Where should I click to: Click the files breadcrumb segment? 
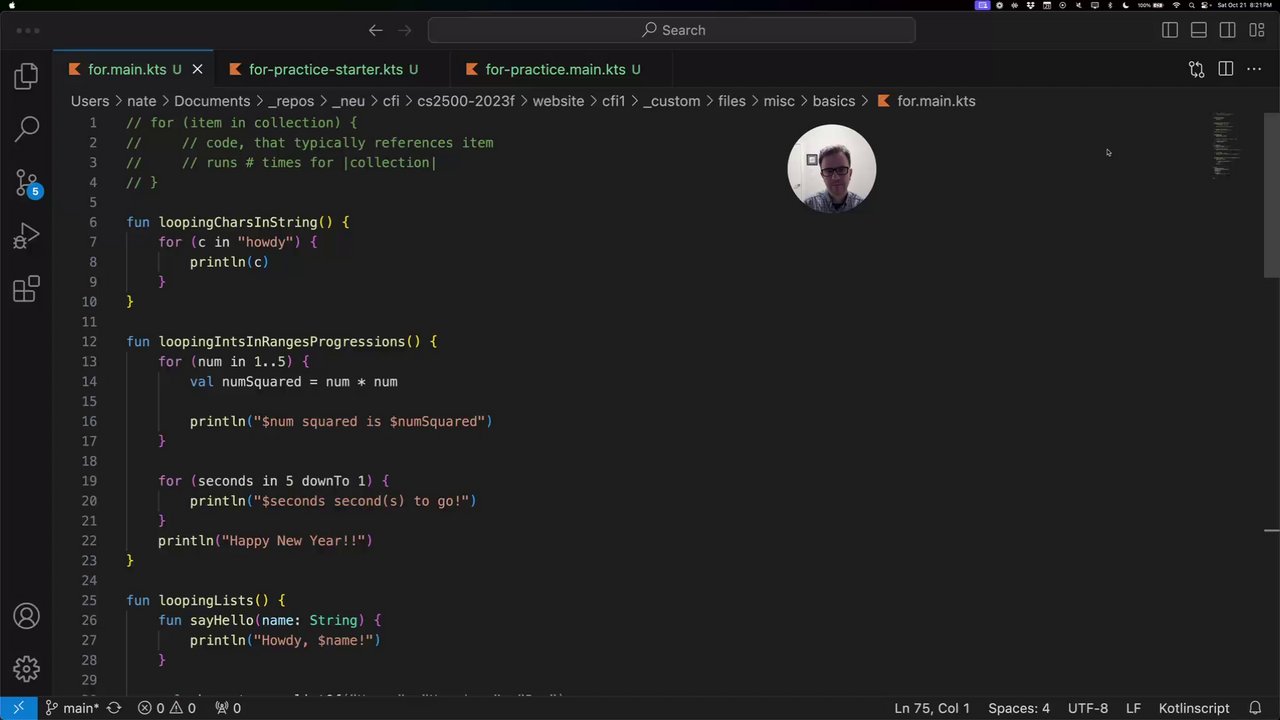[x=732, y=101]
